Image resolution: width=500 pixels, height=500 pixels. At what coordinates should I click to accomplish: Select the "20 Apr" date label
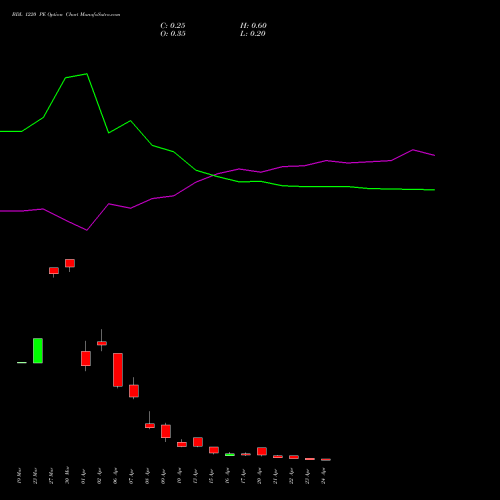point(259,476)
